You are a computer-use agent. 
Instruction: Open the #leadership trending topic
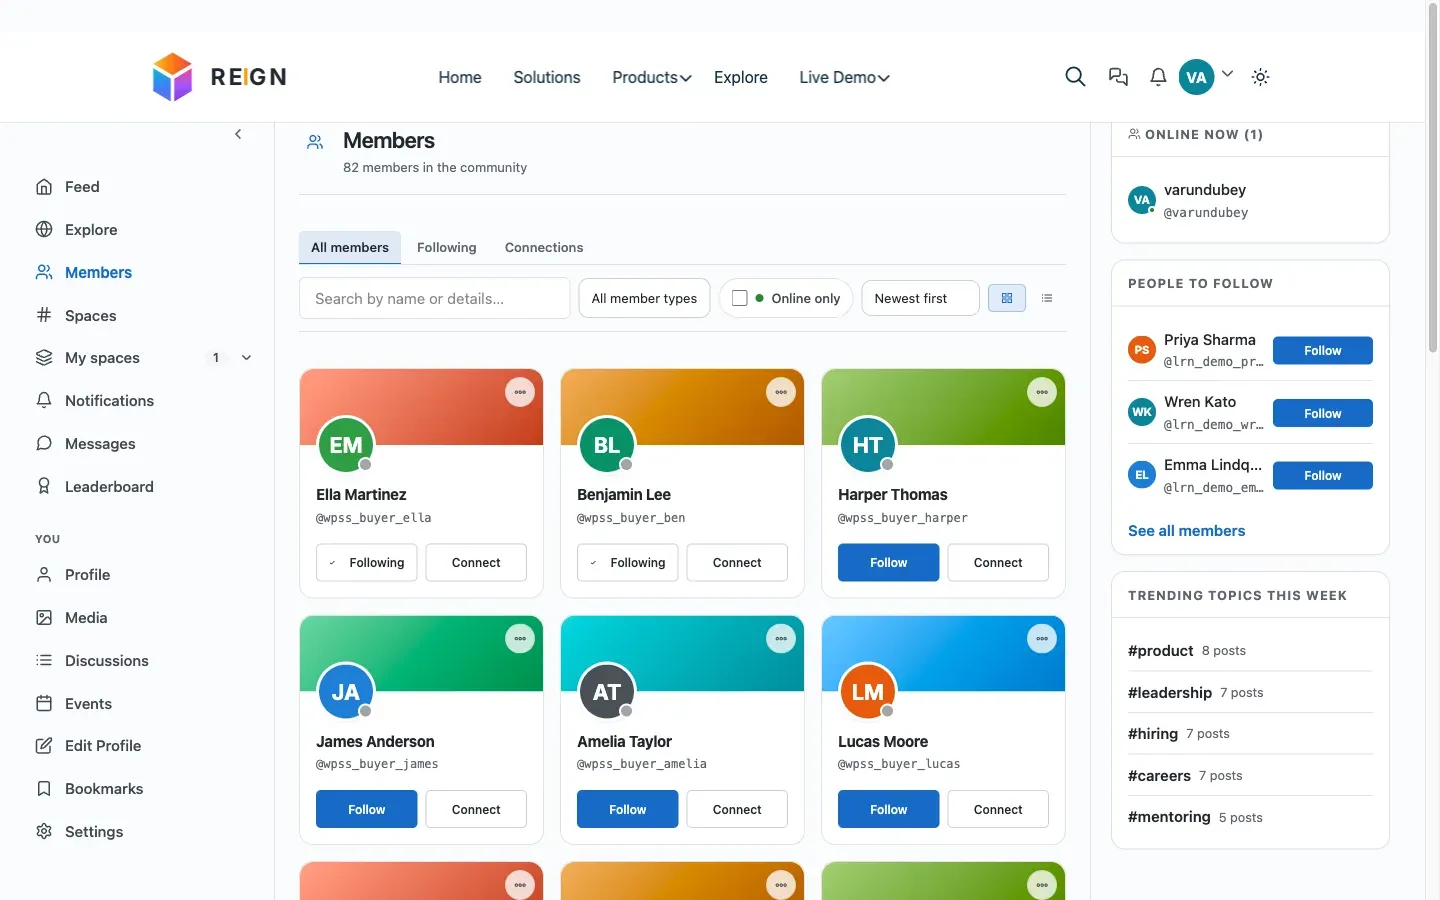(1170, 693)
